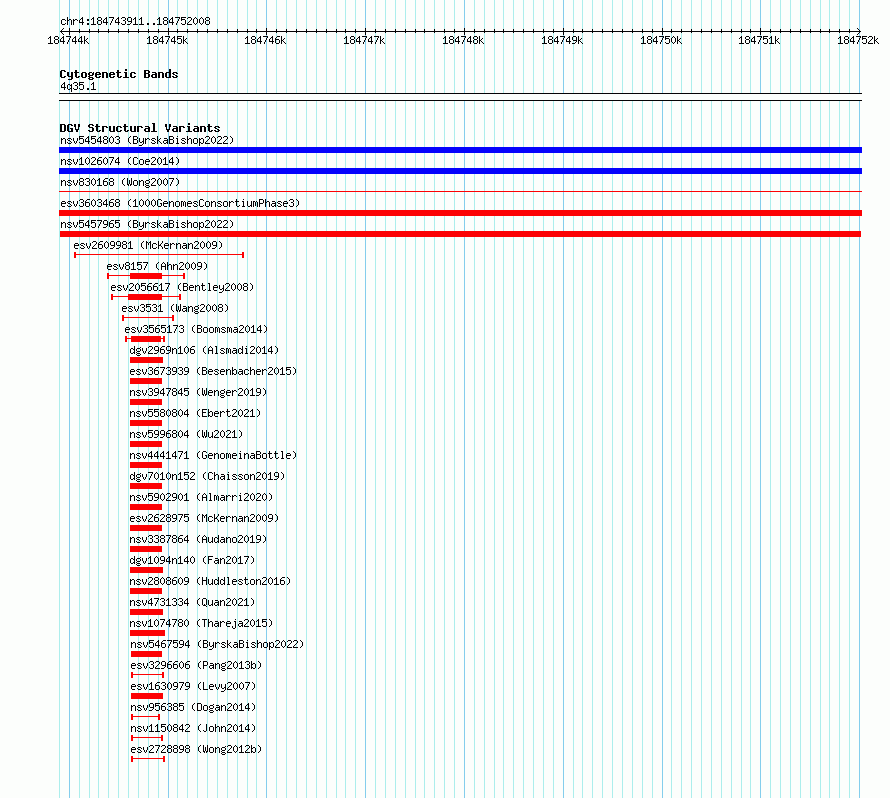Select the 4q35.1 band label
Screen dimensions: 890x798
78,86
